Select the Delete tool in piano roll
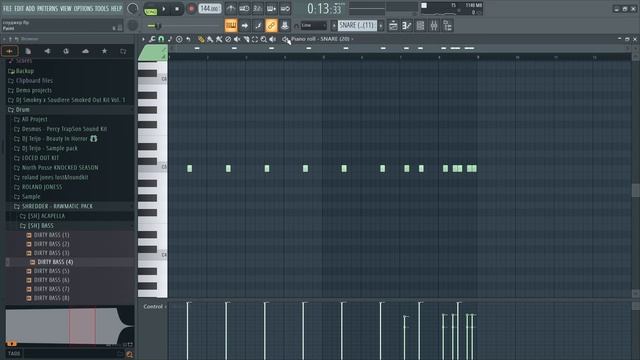Viewport: 640px width, 360px height. click(x=228, y=39)
